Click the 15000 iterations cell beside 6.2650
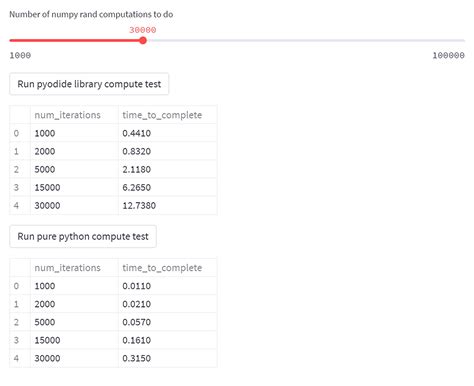474x386 pixels. [74, 187]
